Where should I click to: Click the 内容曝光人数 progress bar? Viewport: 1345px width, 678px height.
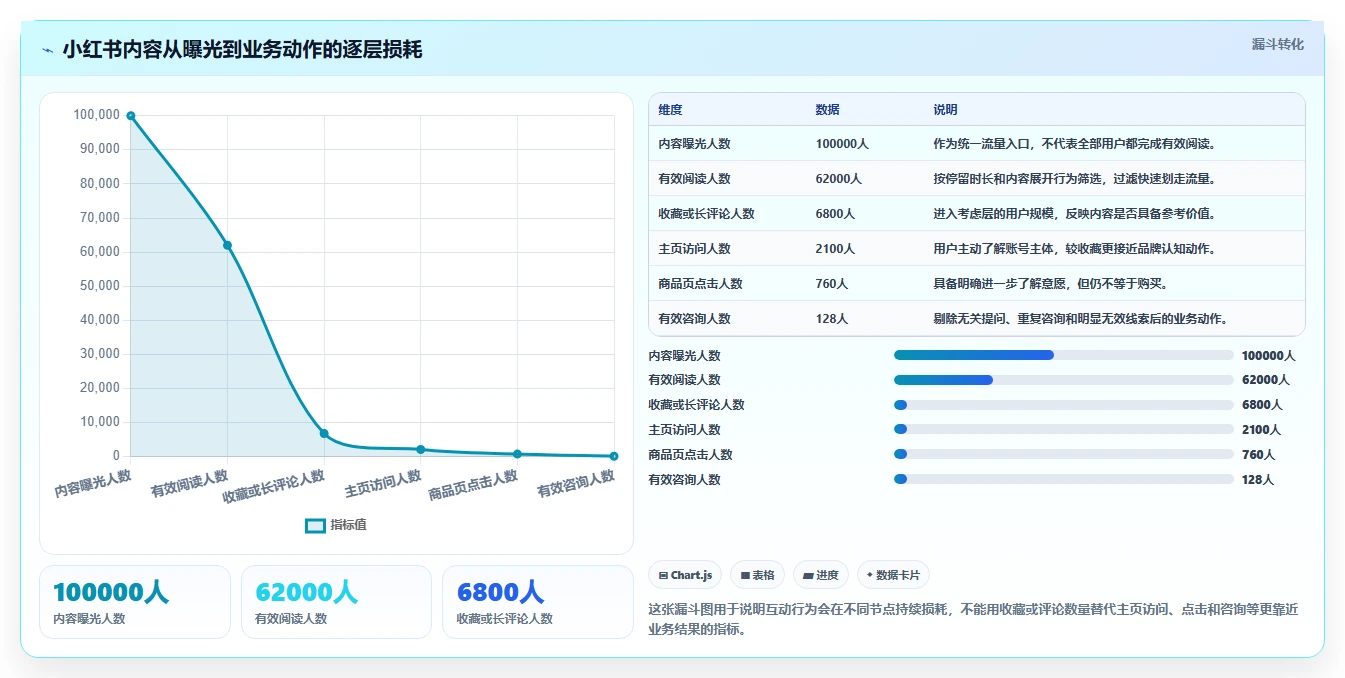[x=1064, y=355]
